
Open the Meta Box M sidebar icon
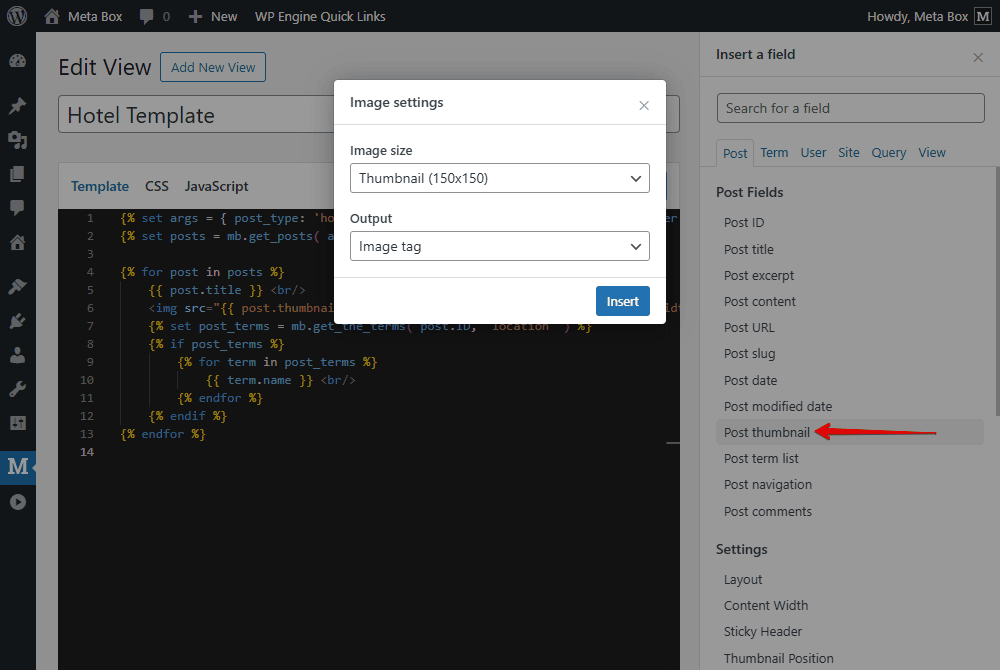click(17, 466)
